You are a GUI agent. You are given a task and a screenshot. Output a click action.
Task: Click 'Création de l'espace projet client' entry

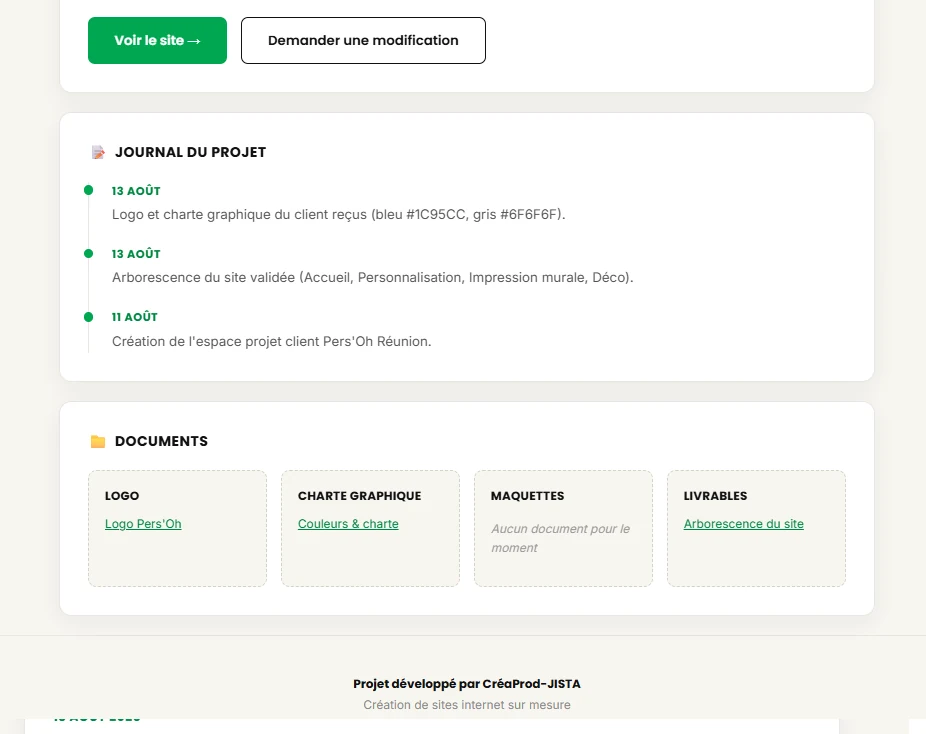tap(272, 341)
